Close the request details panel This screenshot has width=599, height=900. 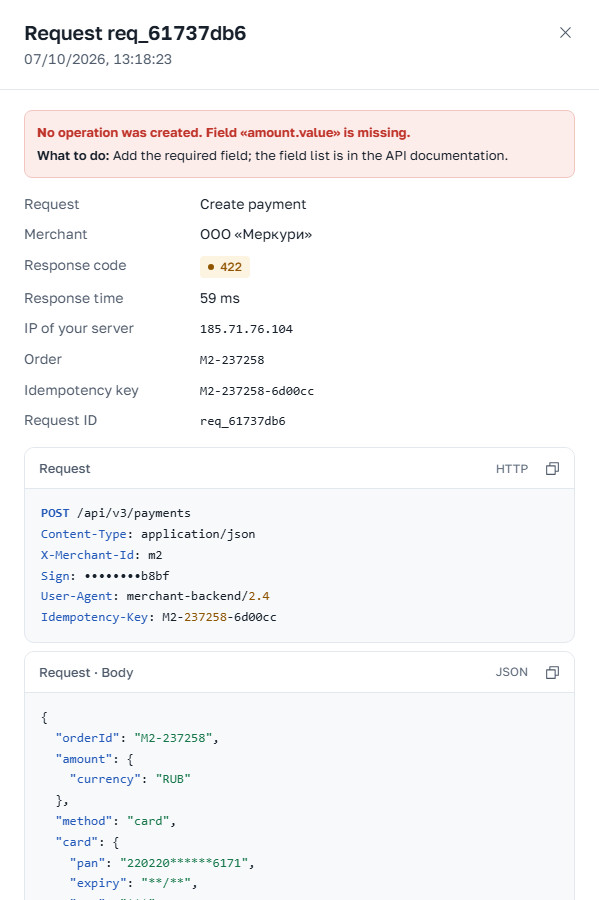coord(565,33)
